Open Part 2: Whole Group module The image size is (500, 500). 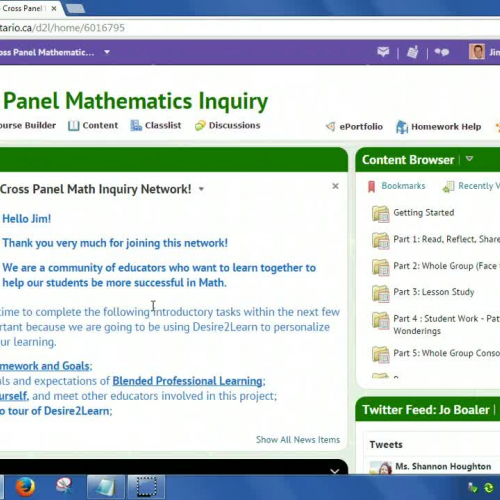pyautogui.click(x=447, y=266)
